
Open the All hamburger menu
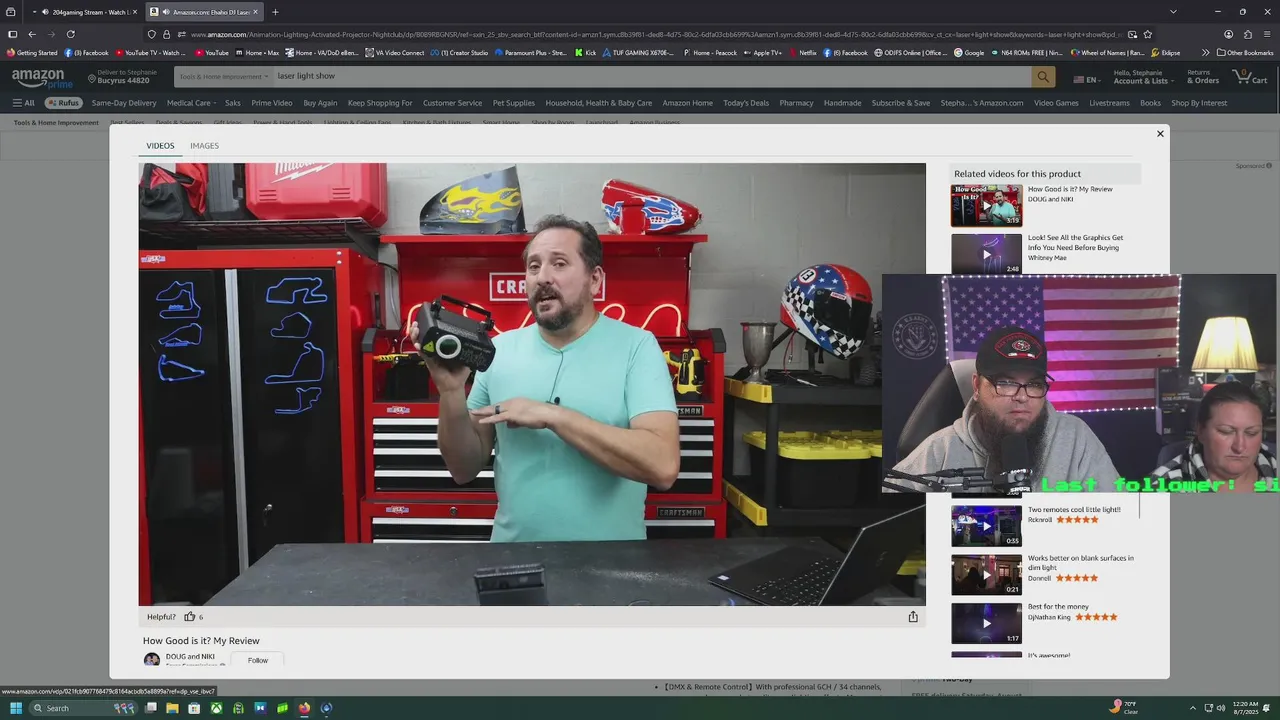click(x=23, y=103)
